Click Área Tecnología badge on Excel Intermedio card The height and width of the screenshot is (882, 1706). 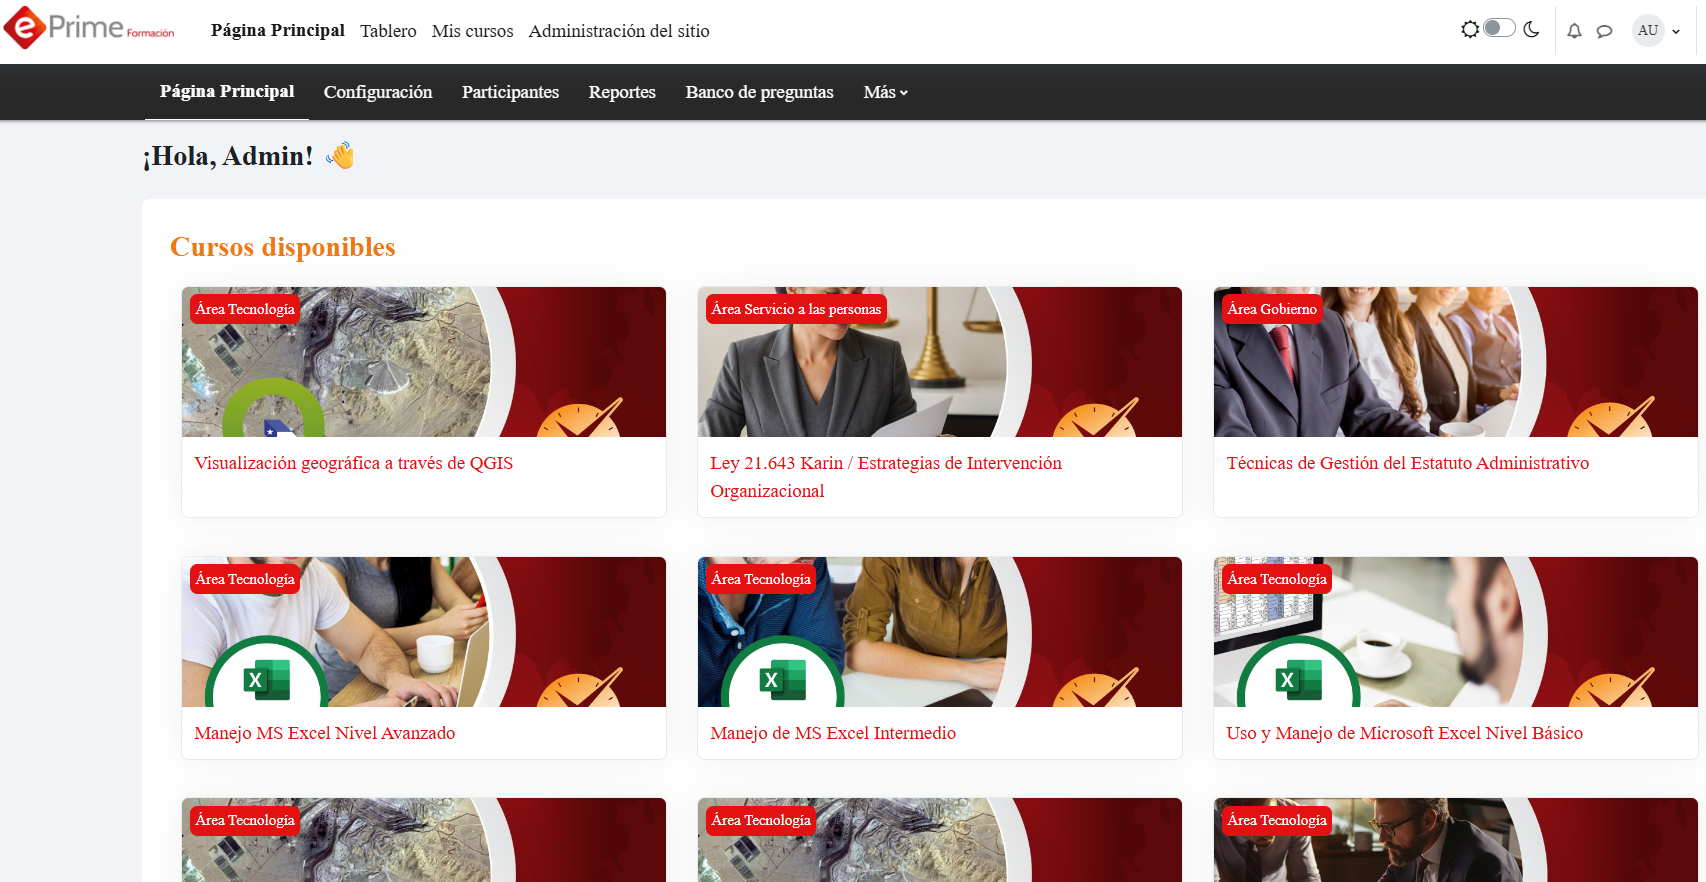[x=761, y=579]
